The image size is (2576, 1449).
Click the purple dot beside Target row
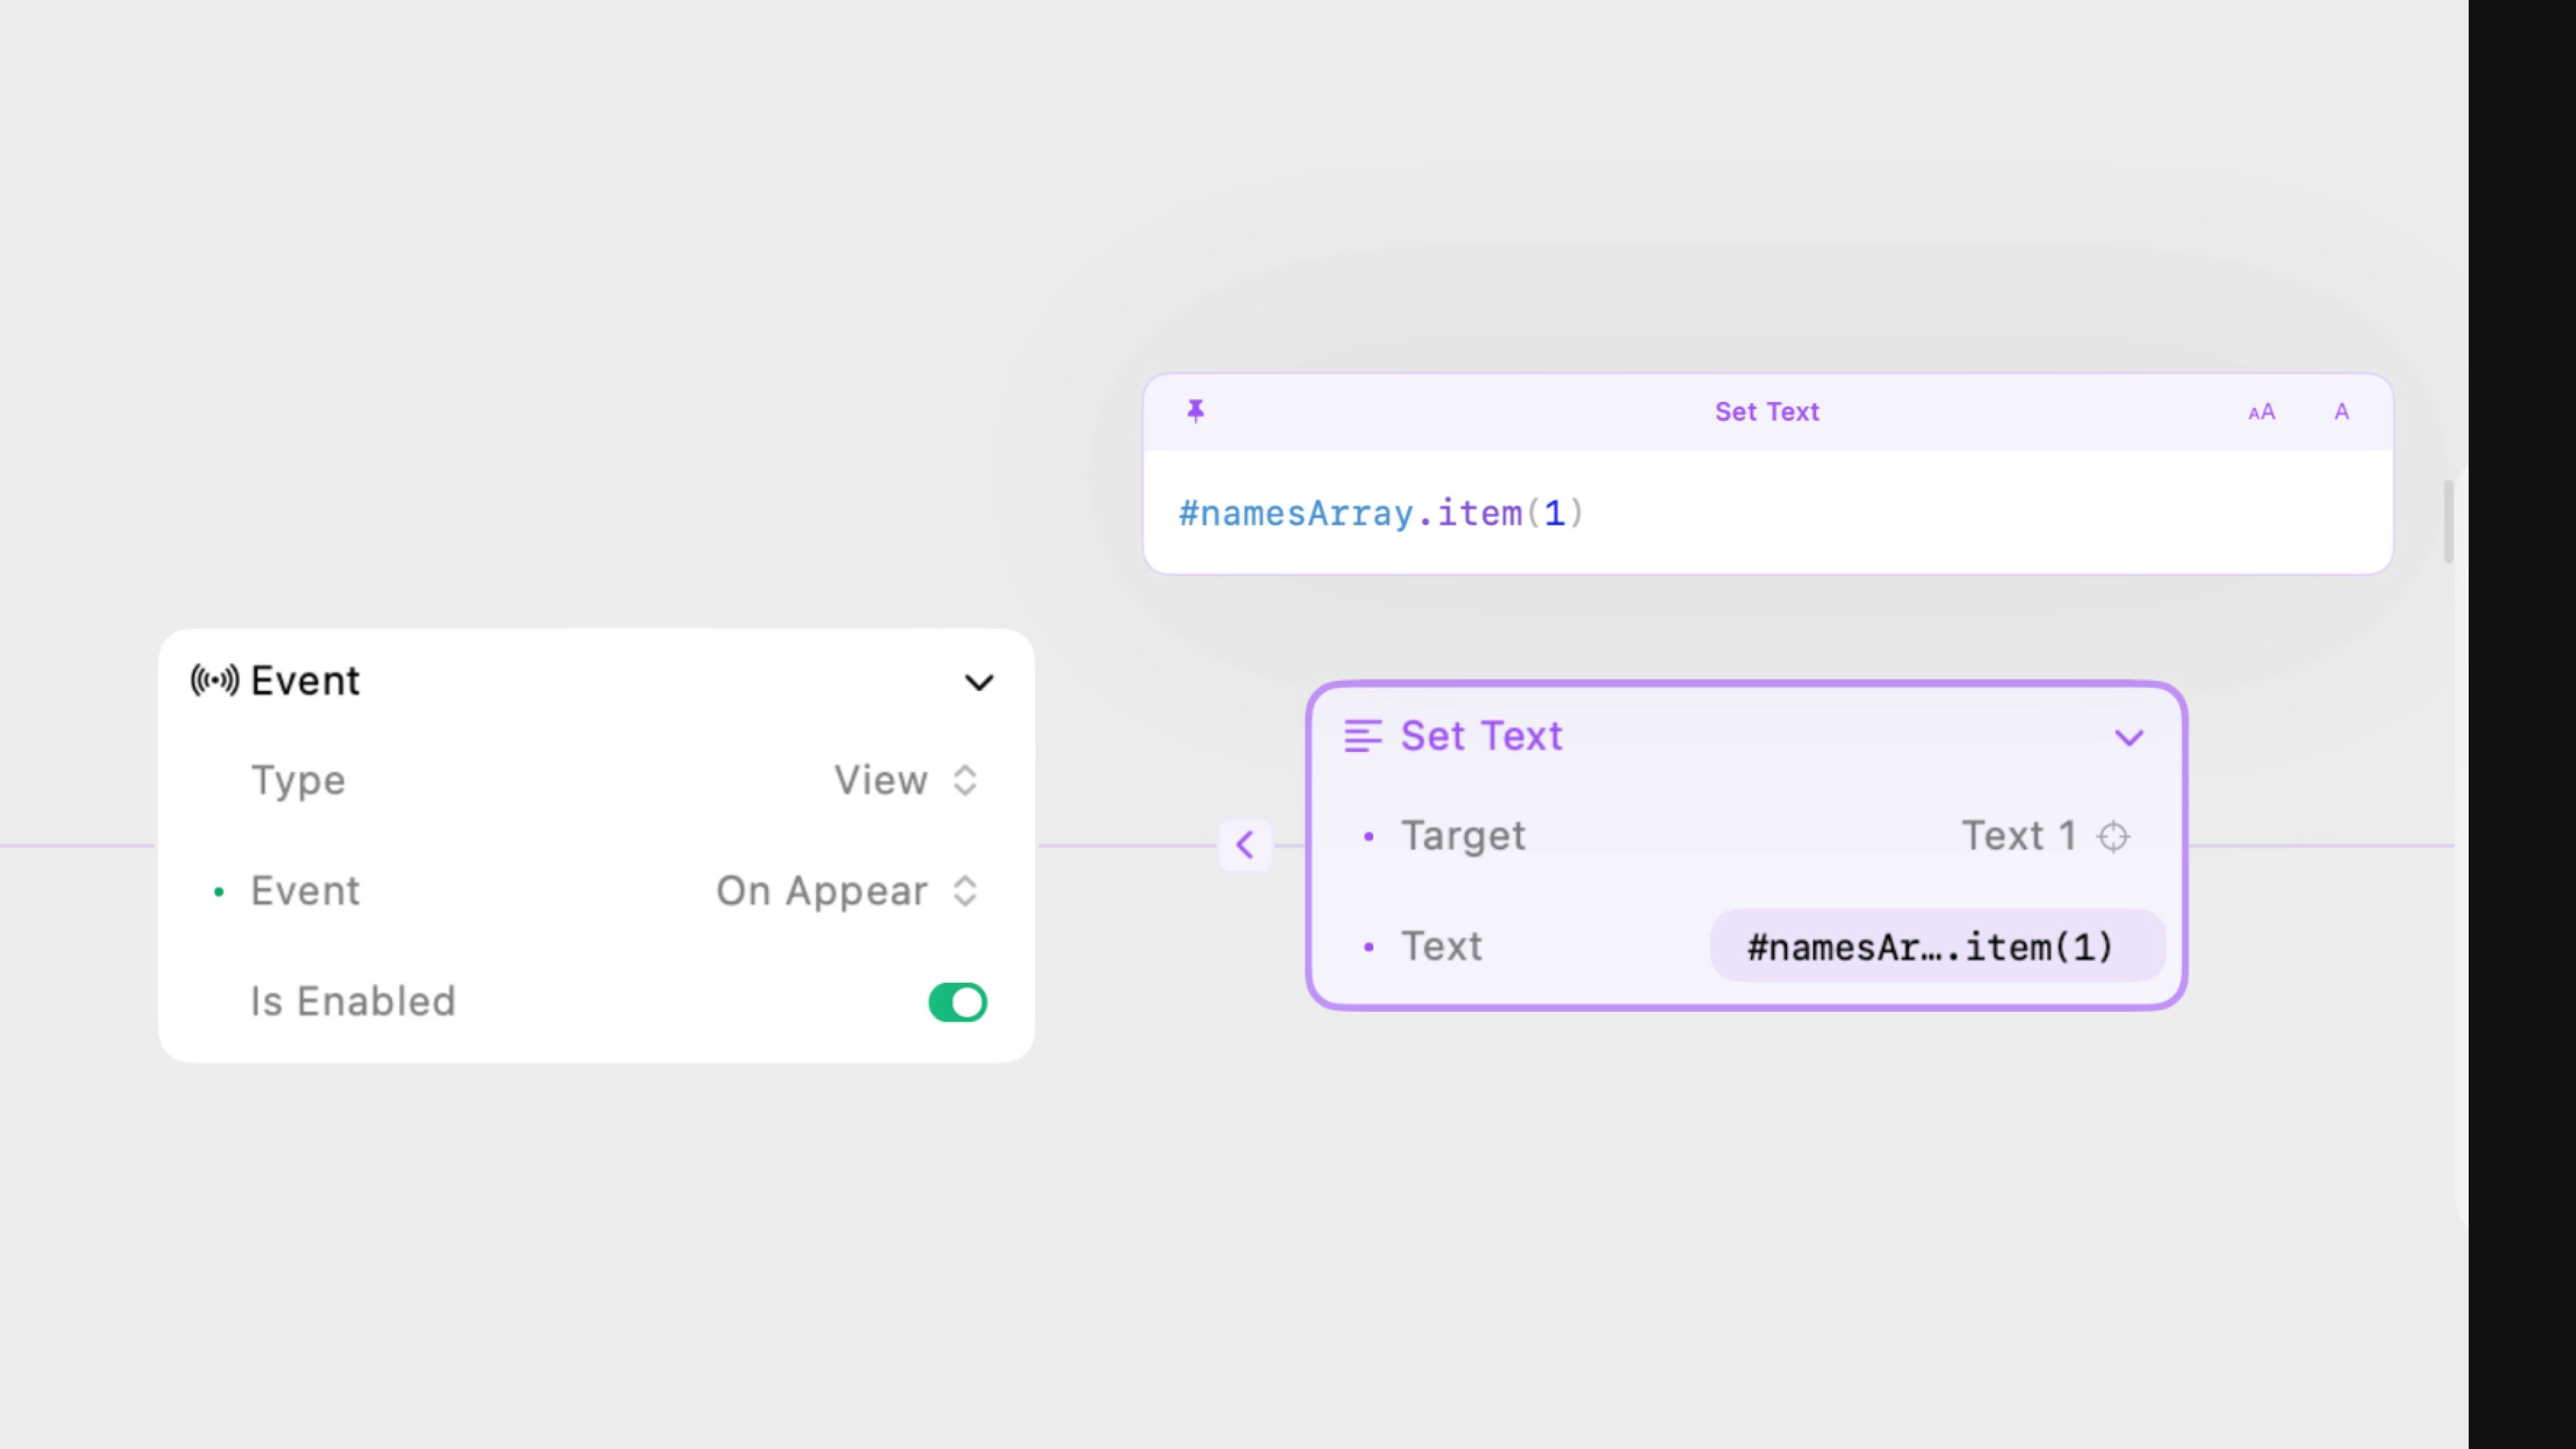coord(1369,836)
